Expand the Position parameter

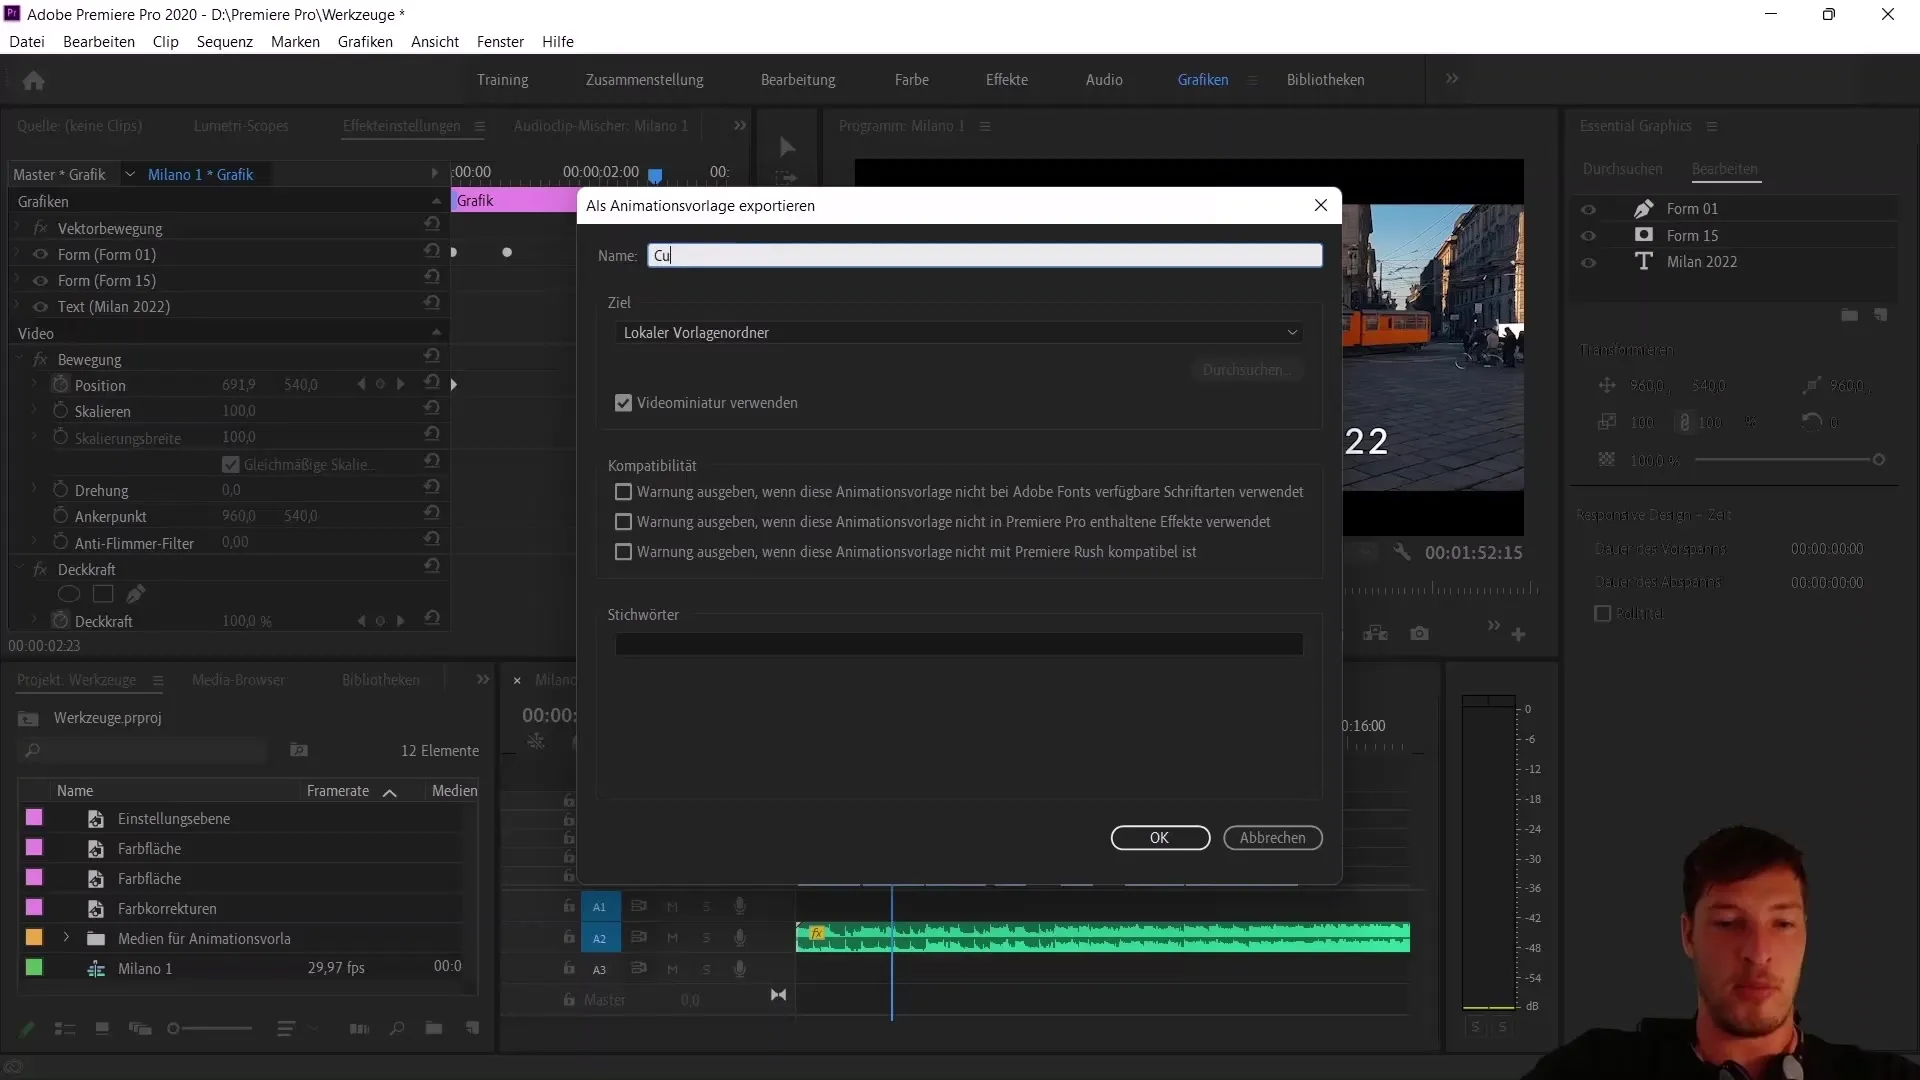point(34,384)
